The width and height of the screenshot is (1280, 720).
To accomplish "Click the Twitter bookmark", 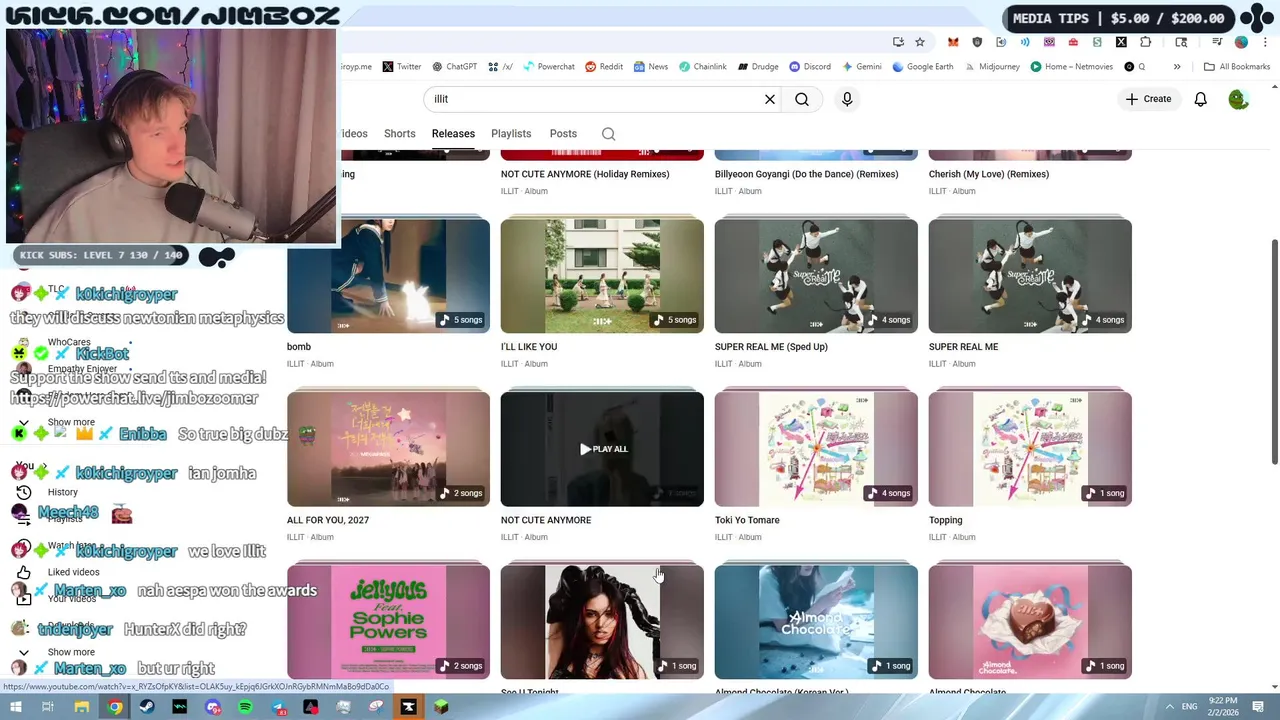I will (401, 67).
